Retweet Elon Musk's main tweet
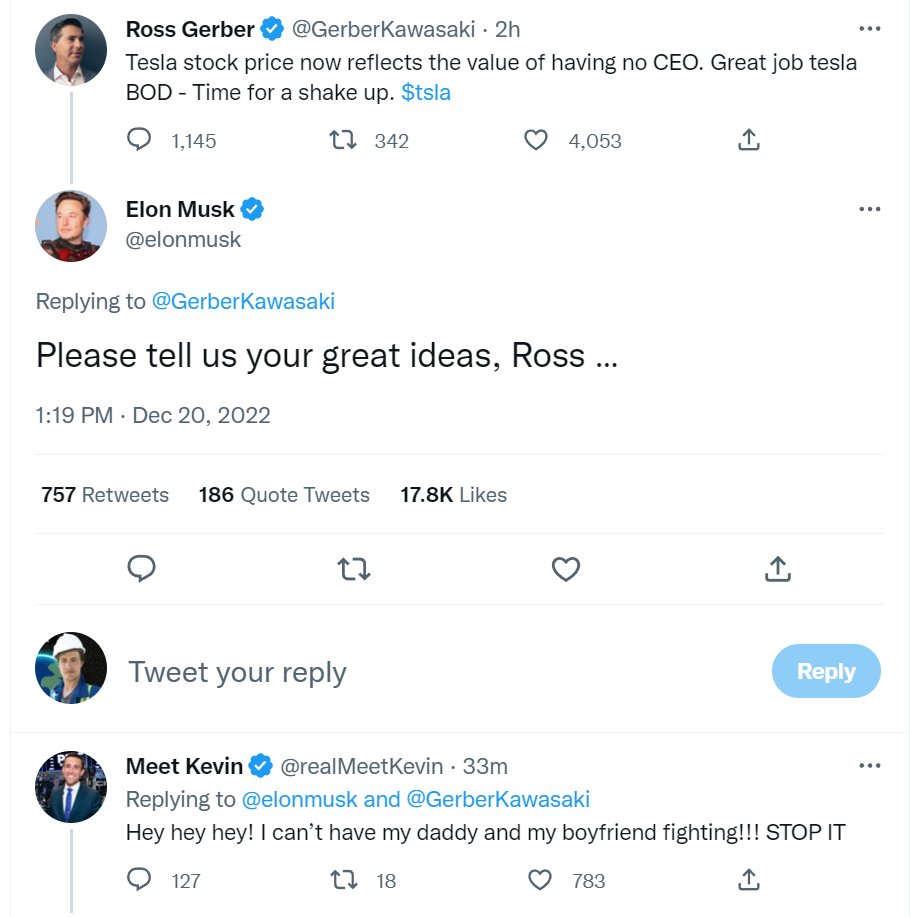Screen dimensions: 910x917 (354, 569)
